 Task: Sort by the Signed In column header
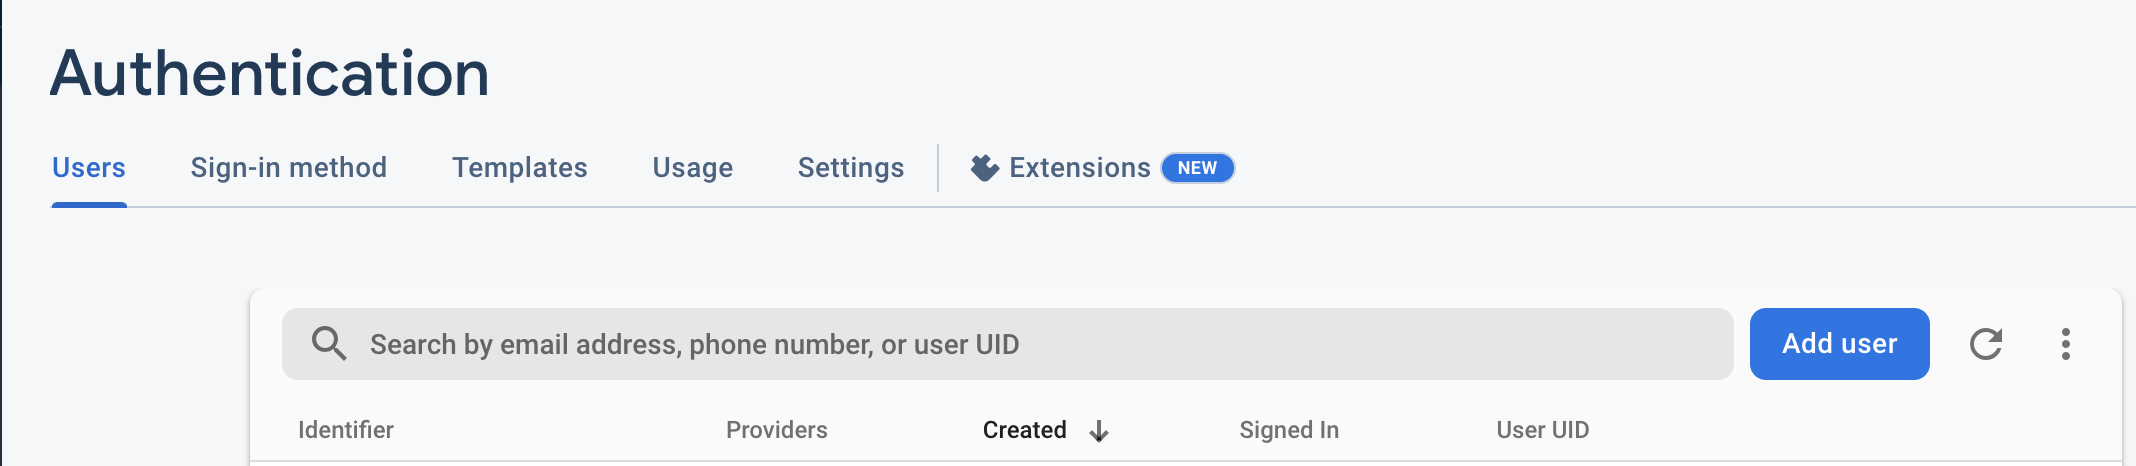pyautogui.click(x=1289, y=430)
